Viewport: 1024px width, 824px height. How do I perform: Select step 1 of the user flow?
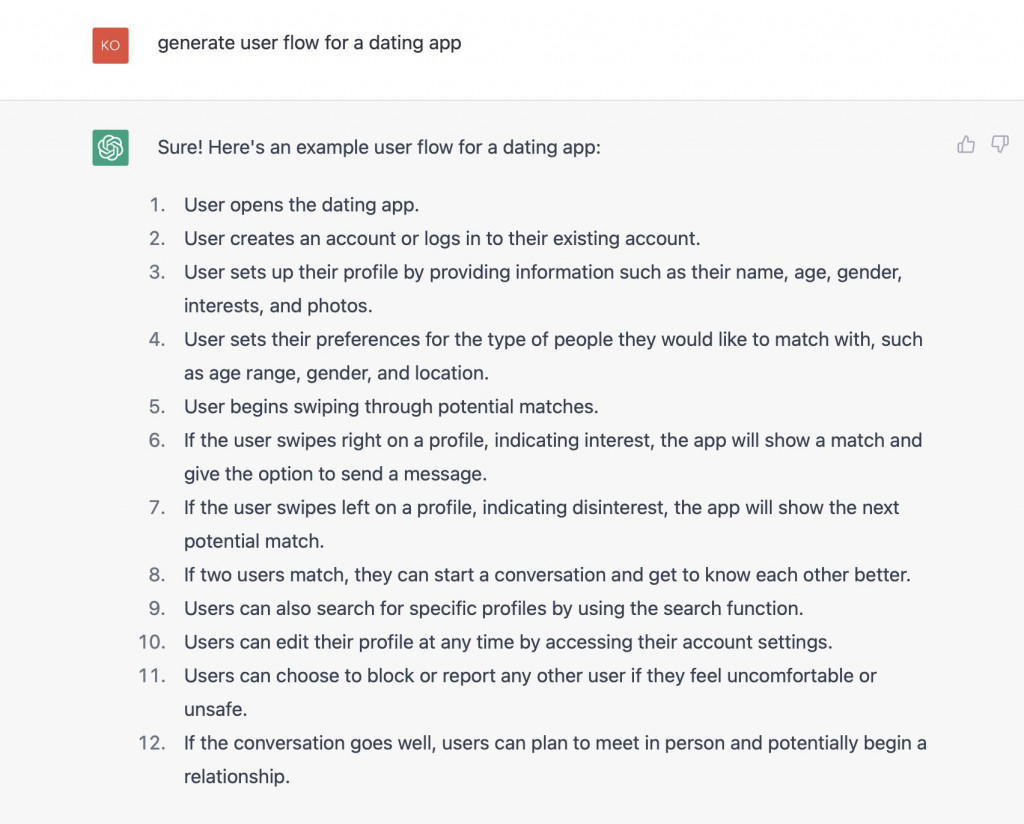(x=300, y=205)
